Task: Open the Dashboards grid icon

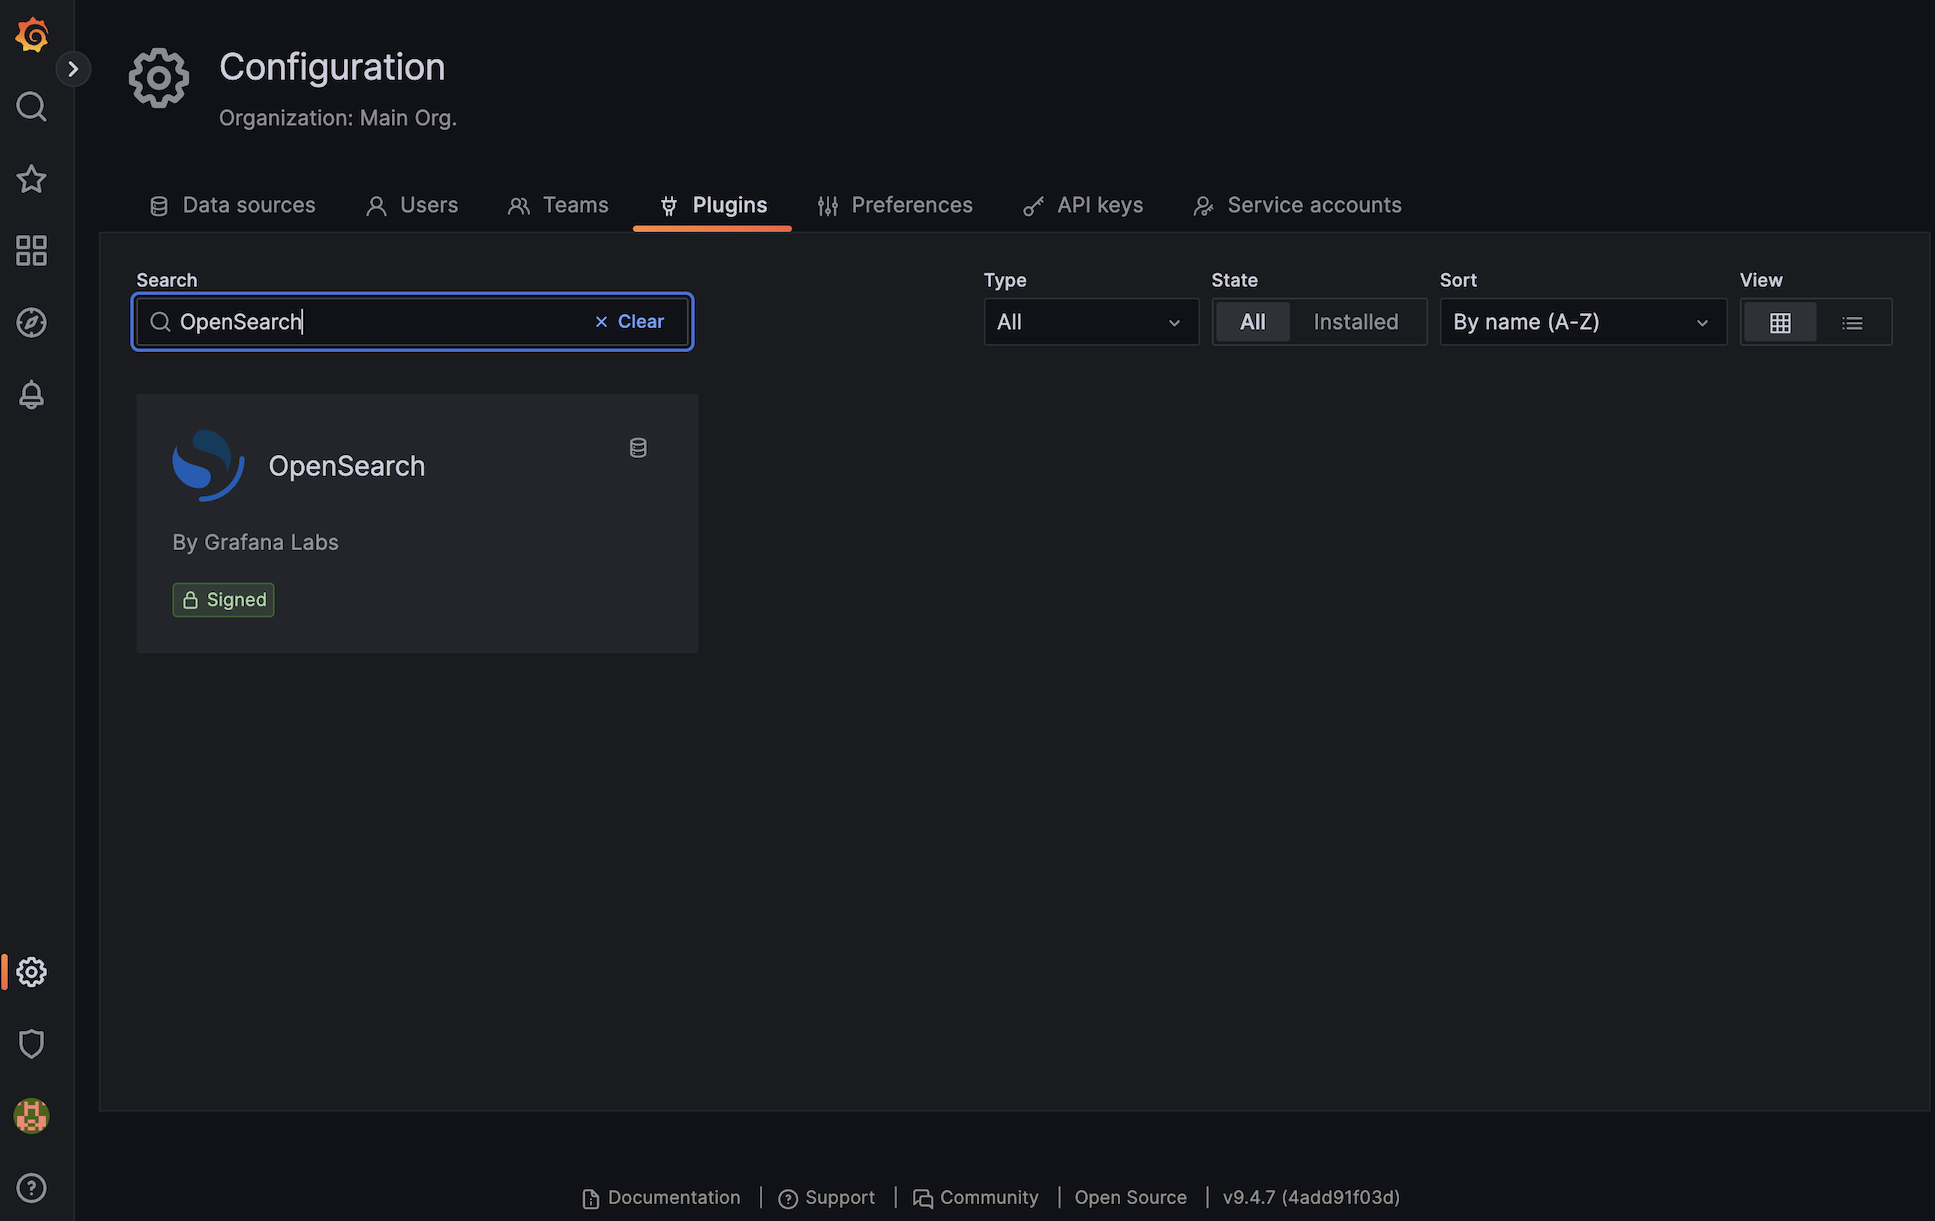Action: (32, 251)
